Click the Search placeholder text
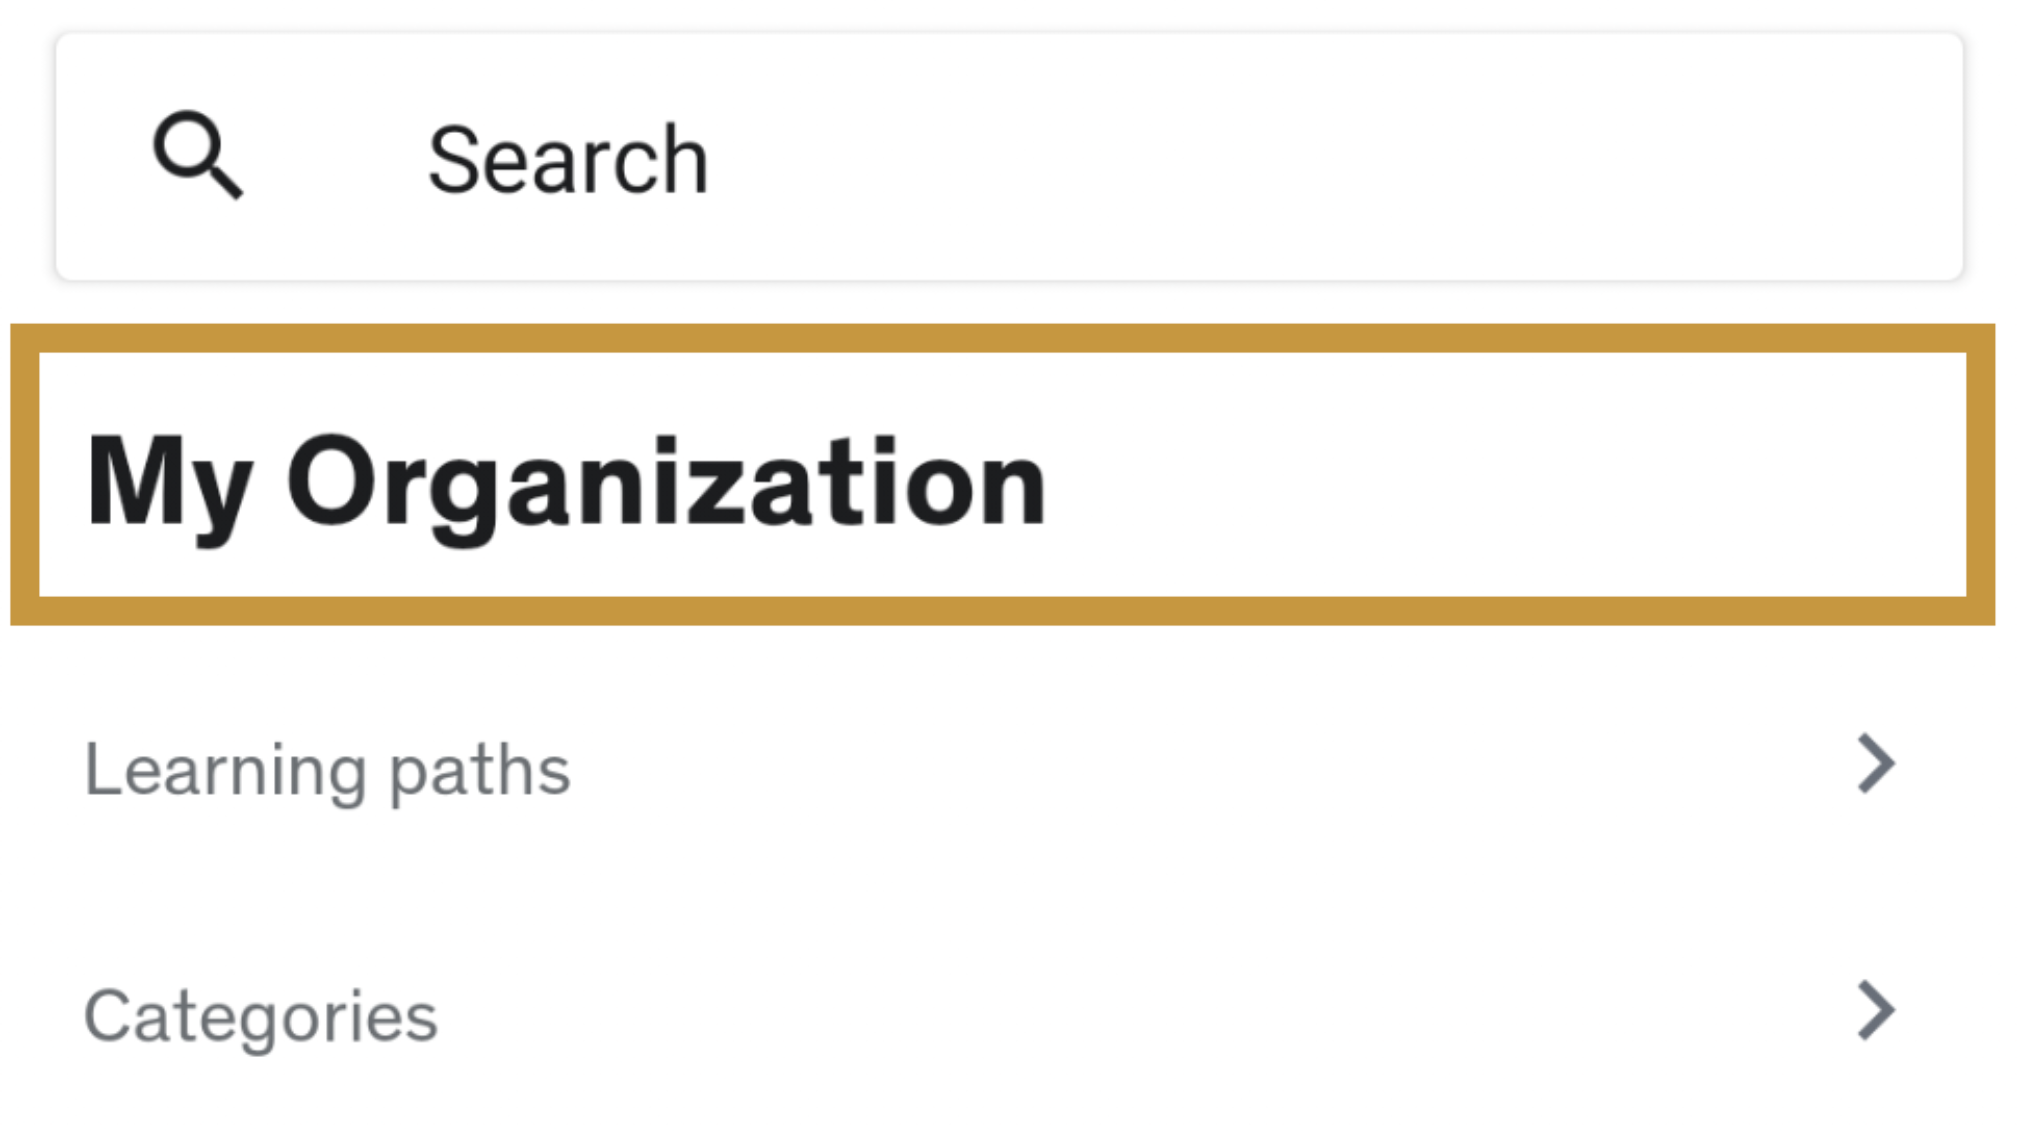2019x1133 pixels. (x=568, y=160)
